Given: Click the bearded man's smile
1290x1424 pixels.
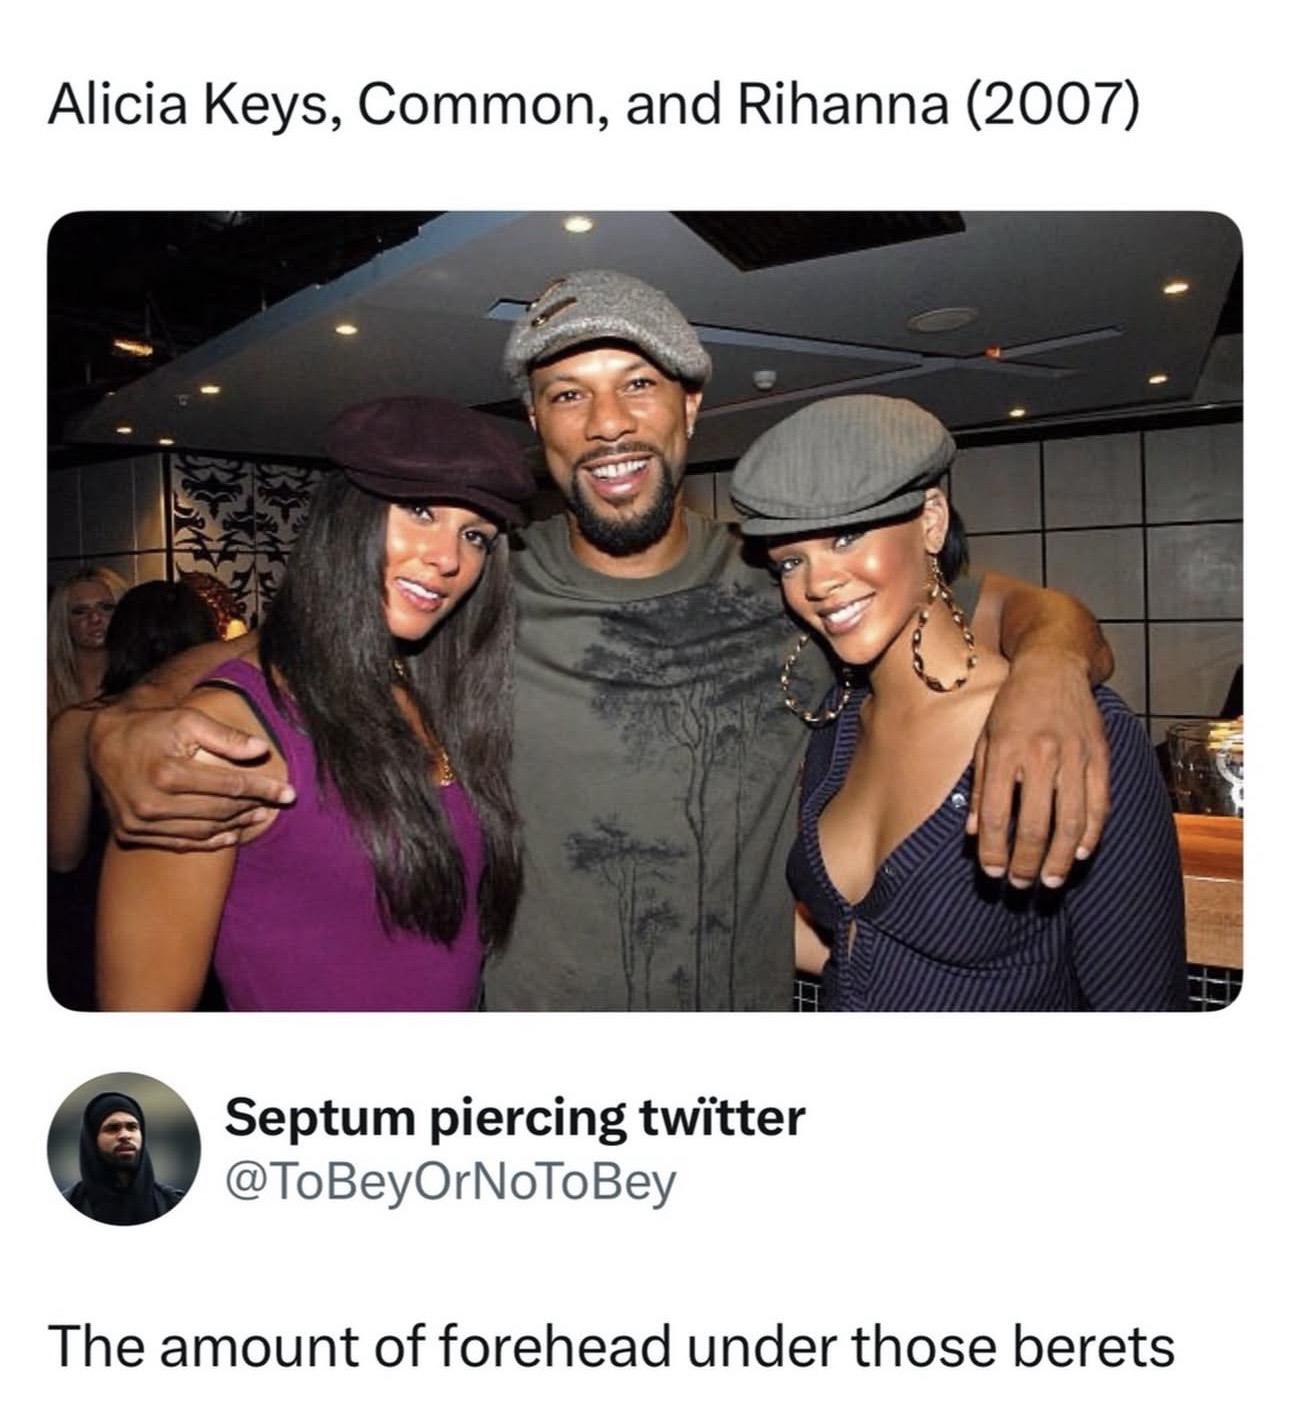Looking at the screenshot, I should [612, 467].
